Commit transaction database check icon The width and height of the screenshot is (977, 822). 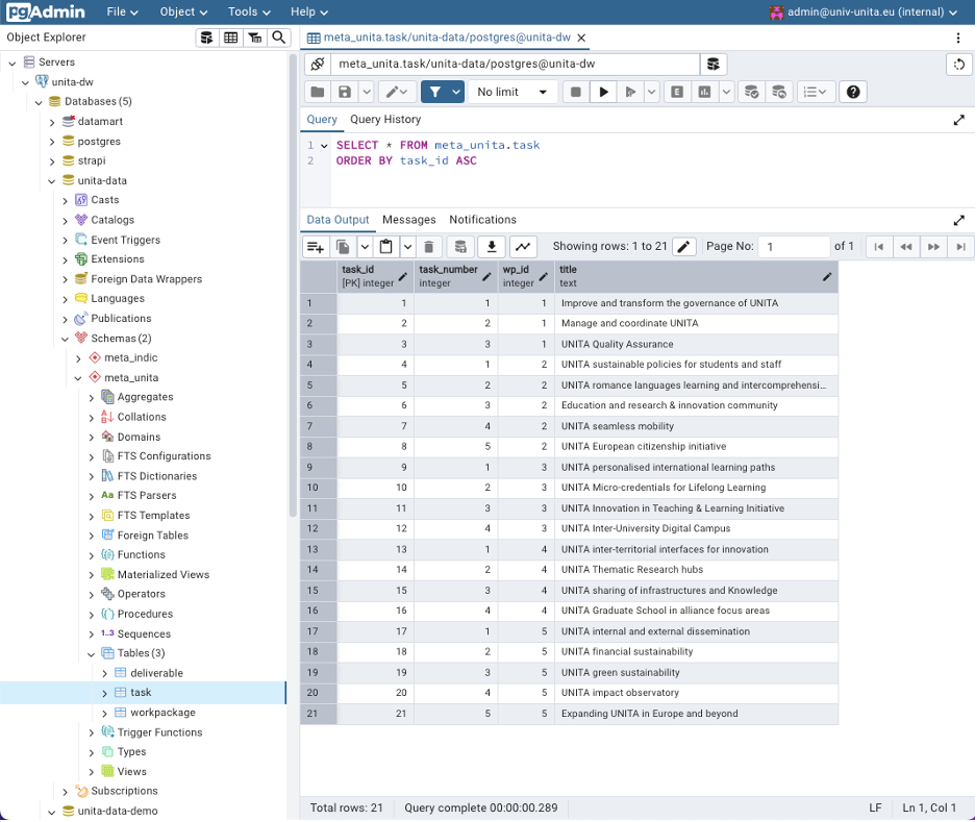[751, 92]
